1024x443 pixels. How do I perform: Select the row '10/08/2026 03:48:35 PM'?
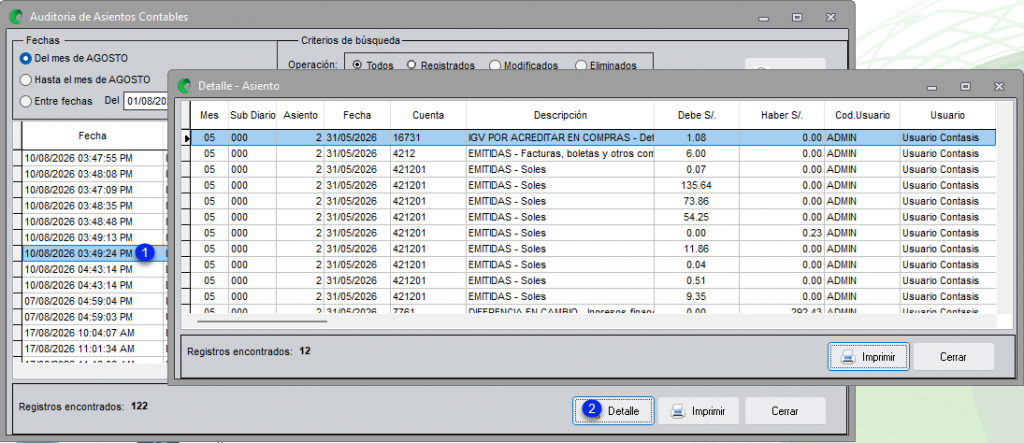pos(93,205)
